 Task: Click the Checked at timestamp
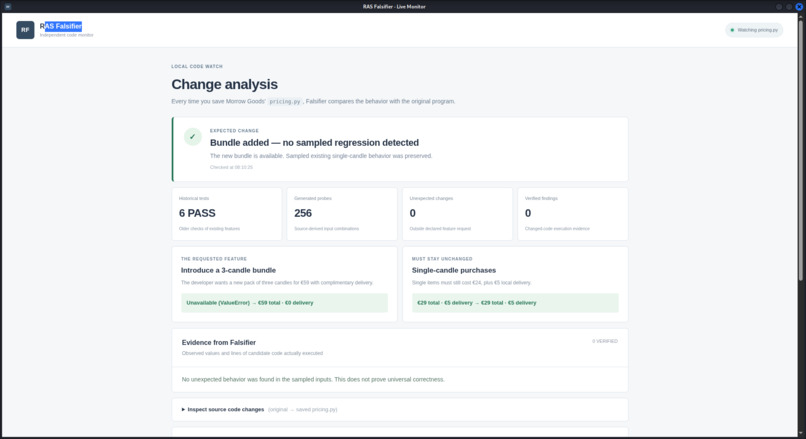point(231,167)
